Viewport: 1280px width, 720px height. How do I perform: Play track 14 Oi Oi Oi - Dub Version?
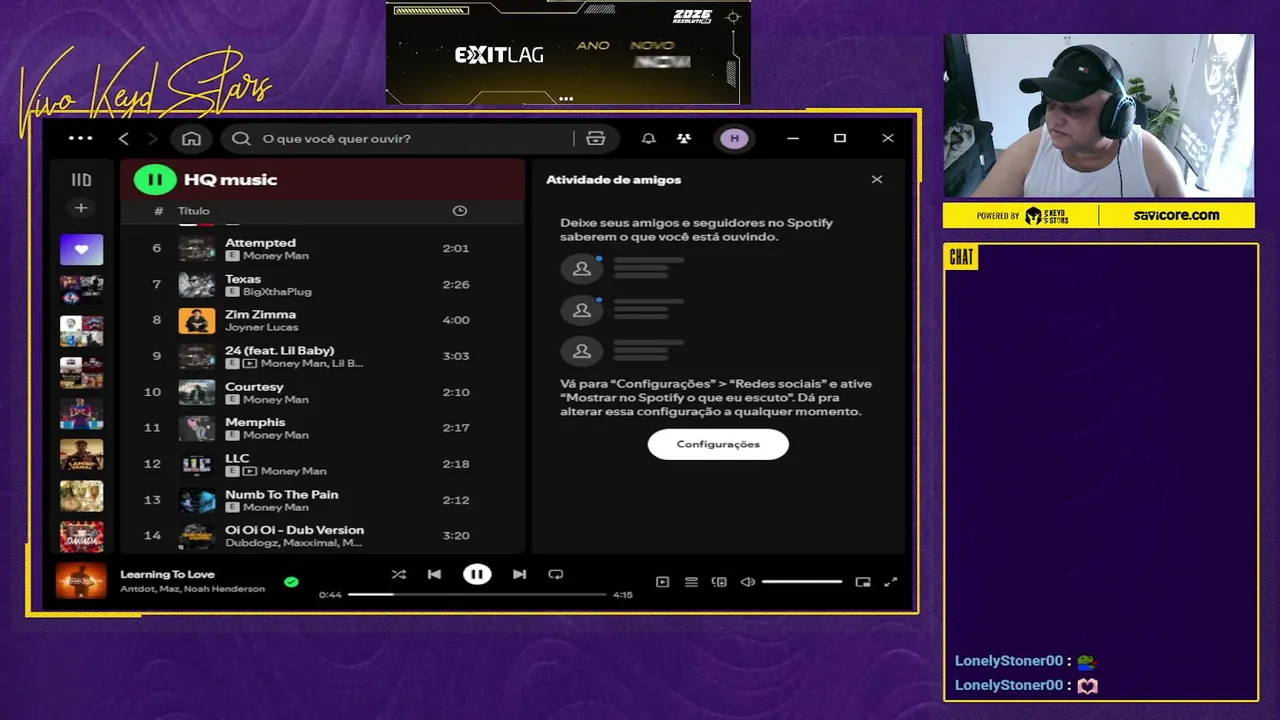[322, 536]
